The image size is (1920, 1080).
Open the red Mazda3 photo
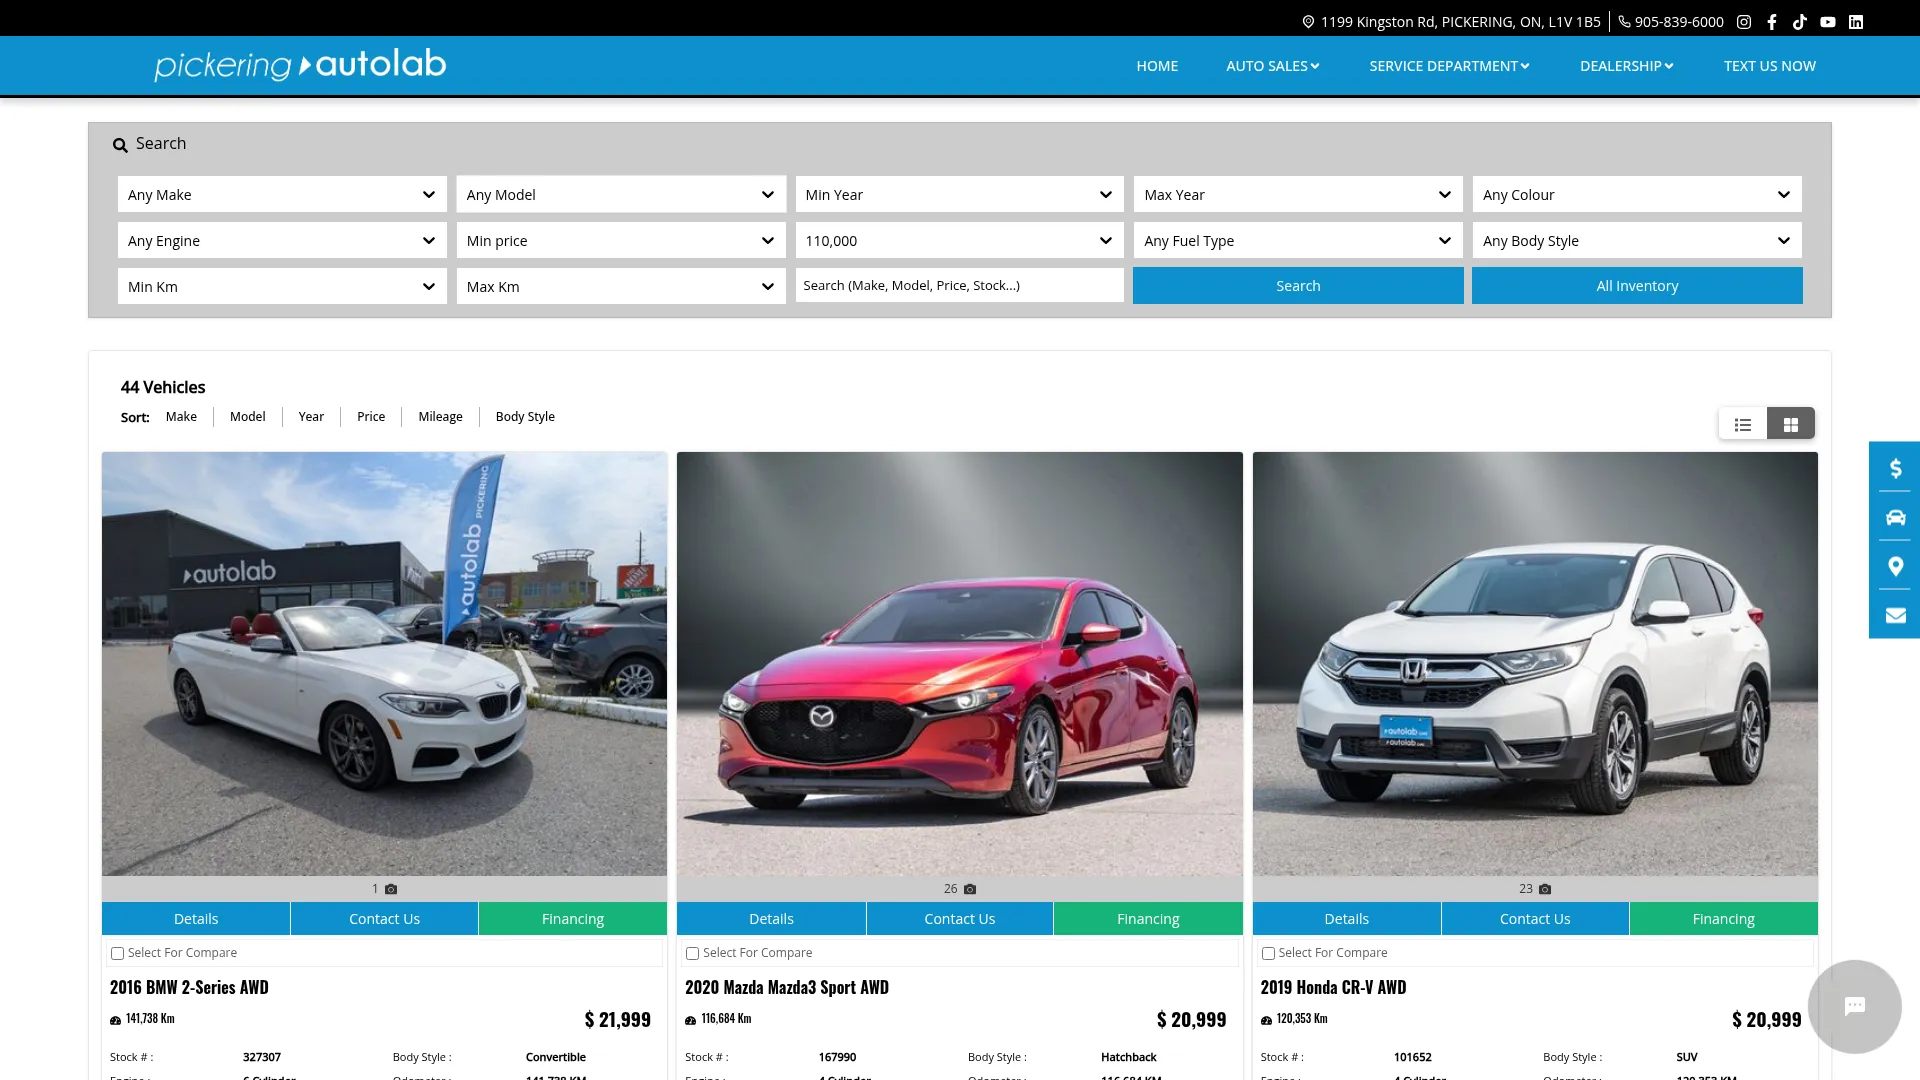(x=960, y=664)
